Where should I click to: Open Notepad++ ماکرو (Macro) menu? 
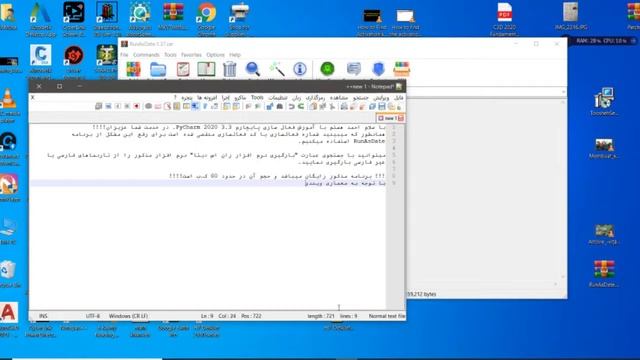(x=240, y=98)
